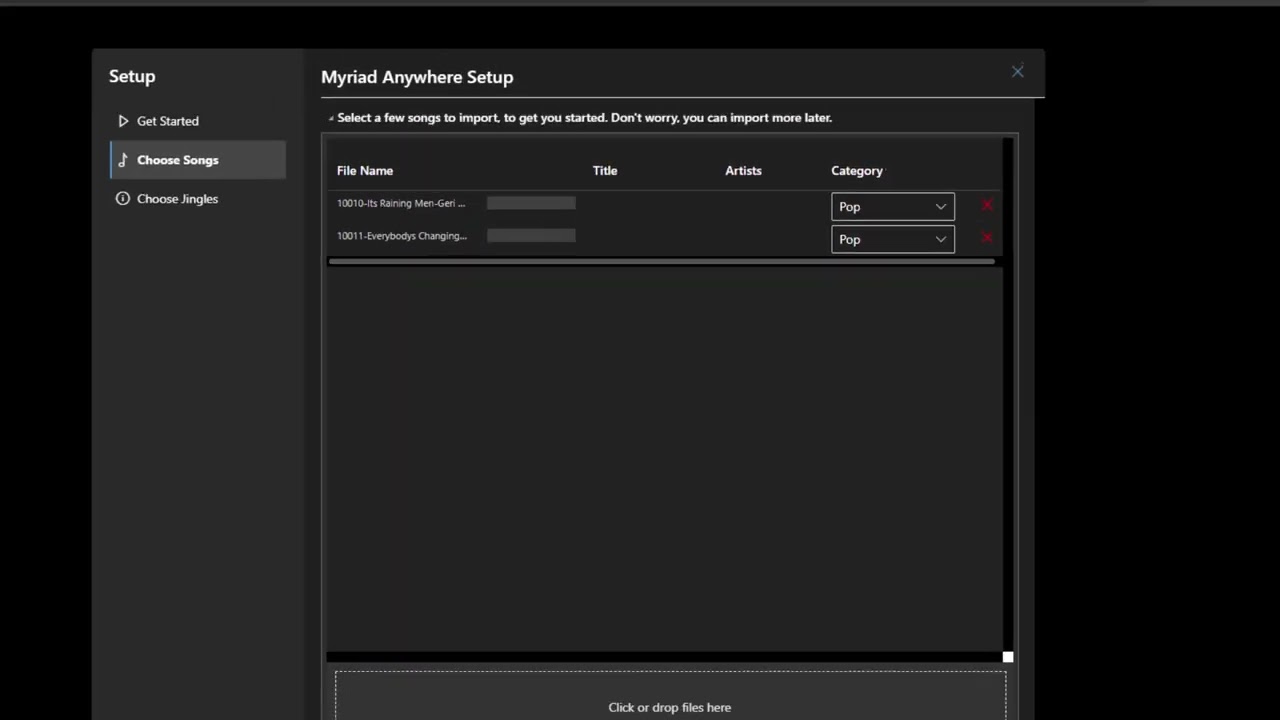Viewport: 1280px width, 720px height.
Task: Click the Get Started play icon
Action: [x=123, y=121]
